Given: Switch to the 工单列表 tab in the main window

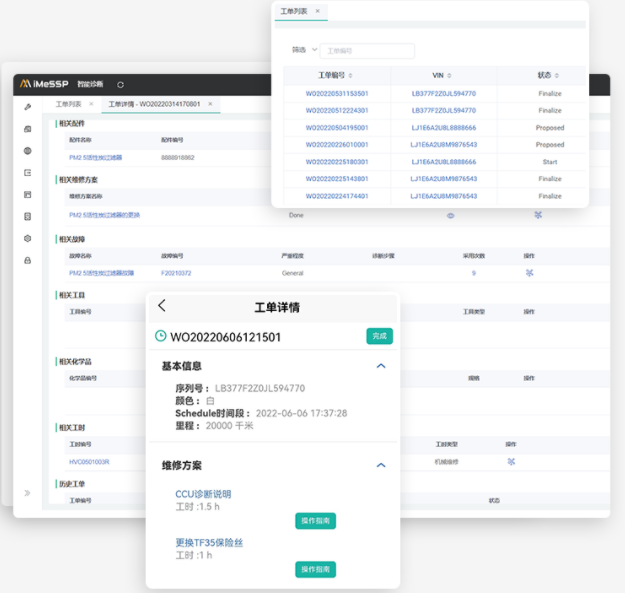Looking at the screenshot, I should (68, 104).
